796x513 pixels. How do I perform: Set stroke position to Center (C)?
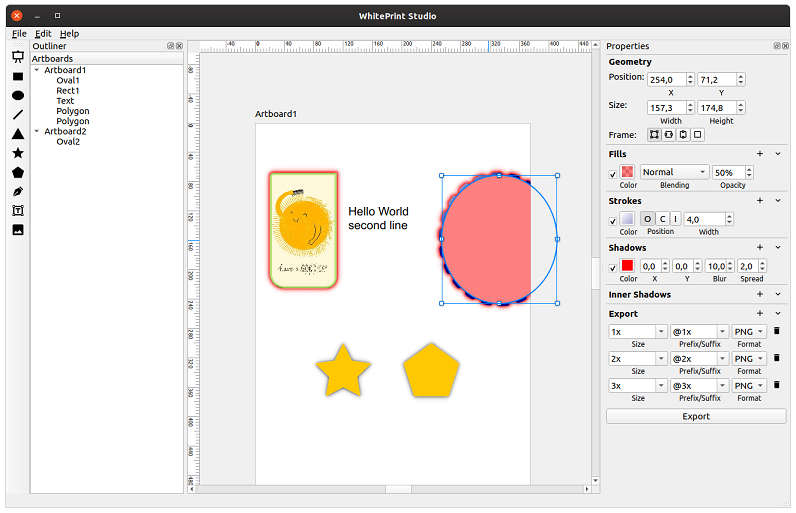[x=662, y=219]
